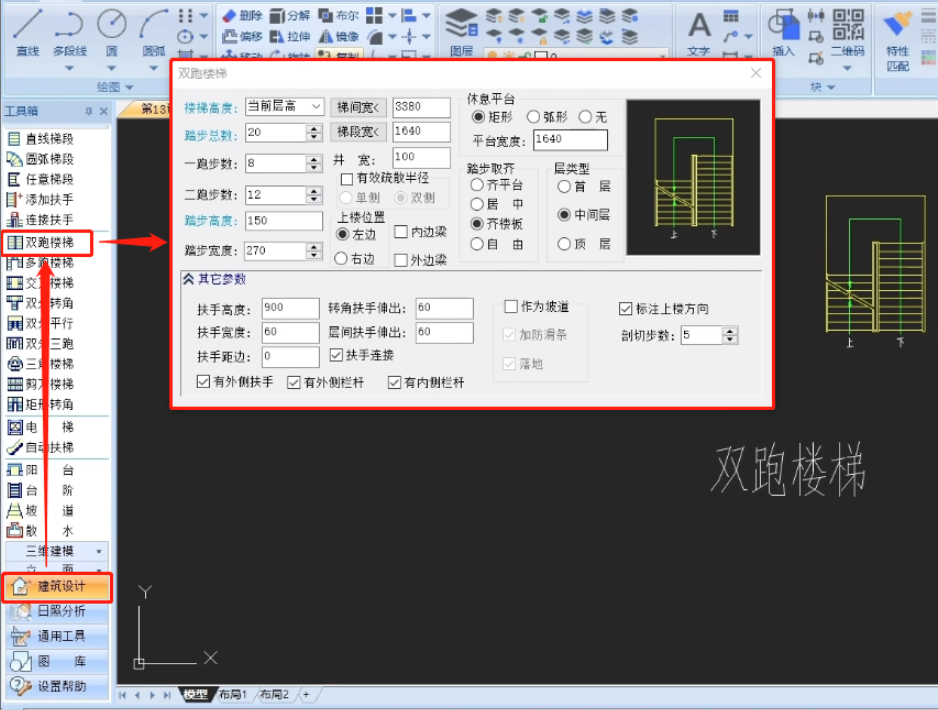Click the 扶手高度 input field

290,308
